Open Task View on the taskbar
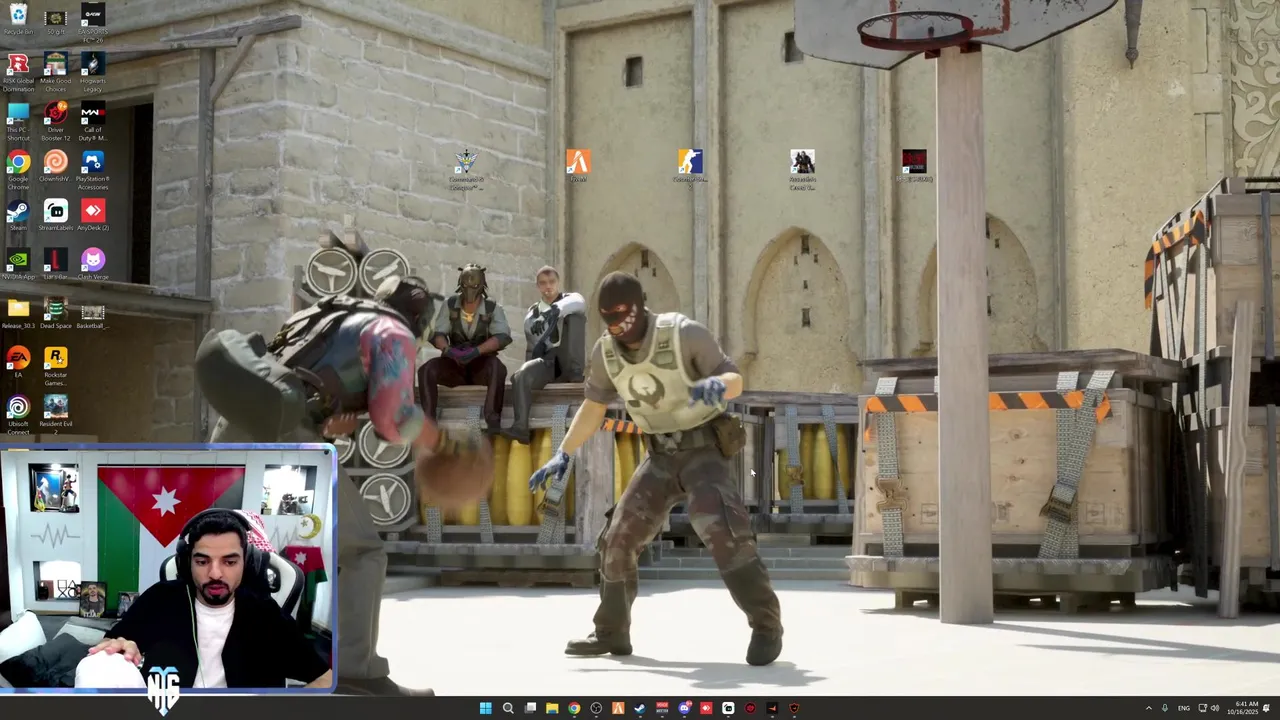Screen dimensions: 1280x720 tap(530, 708)
